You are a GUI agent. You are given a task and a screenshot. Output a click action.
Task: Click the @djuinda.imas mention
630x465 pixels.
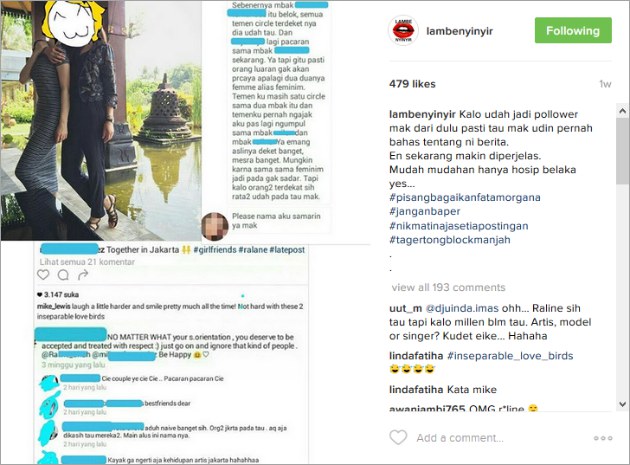462,308
